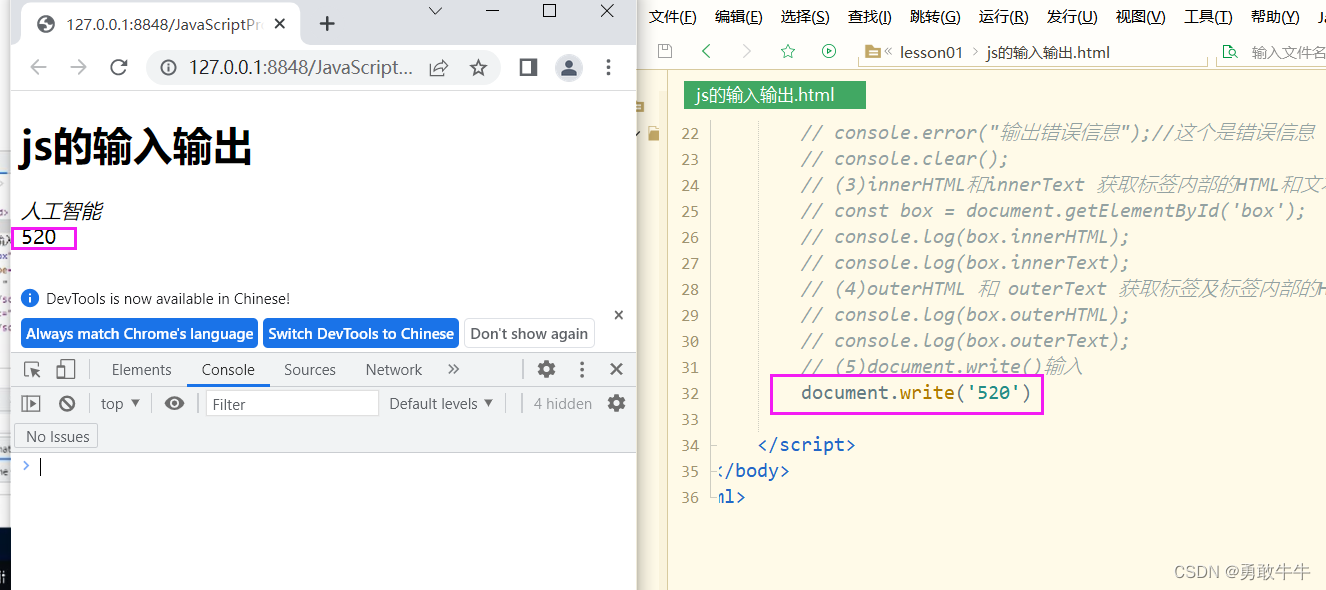Switch to the Elements tab
Image resolution: width=1326 pixels, height=590 pixels.
point(141,369)
